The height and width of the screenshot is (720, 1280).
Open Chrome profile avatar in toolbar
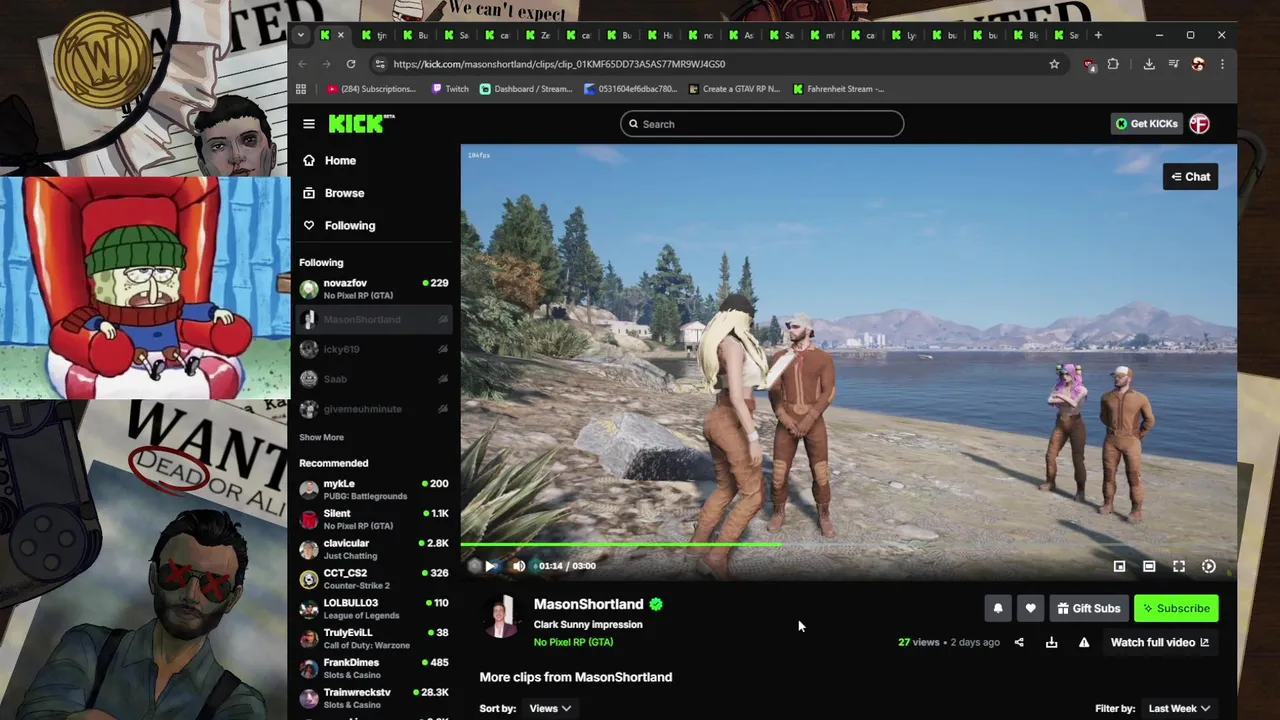point(1198,64)
